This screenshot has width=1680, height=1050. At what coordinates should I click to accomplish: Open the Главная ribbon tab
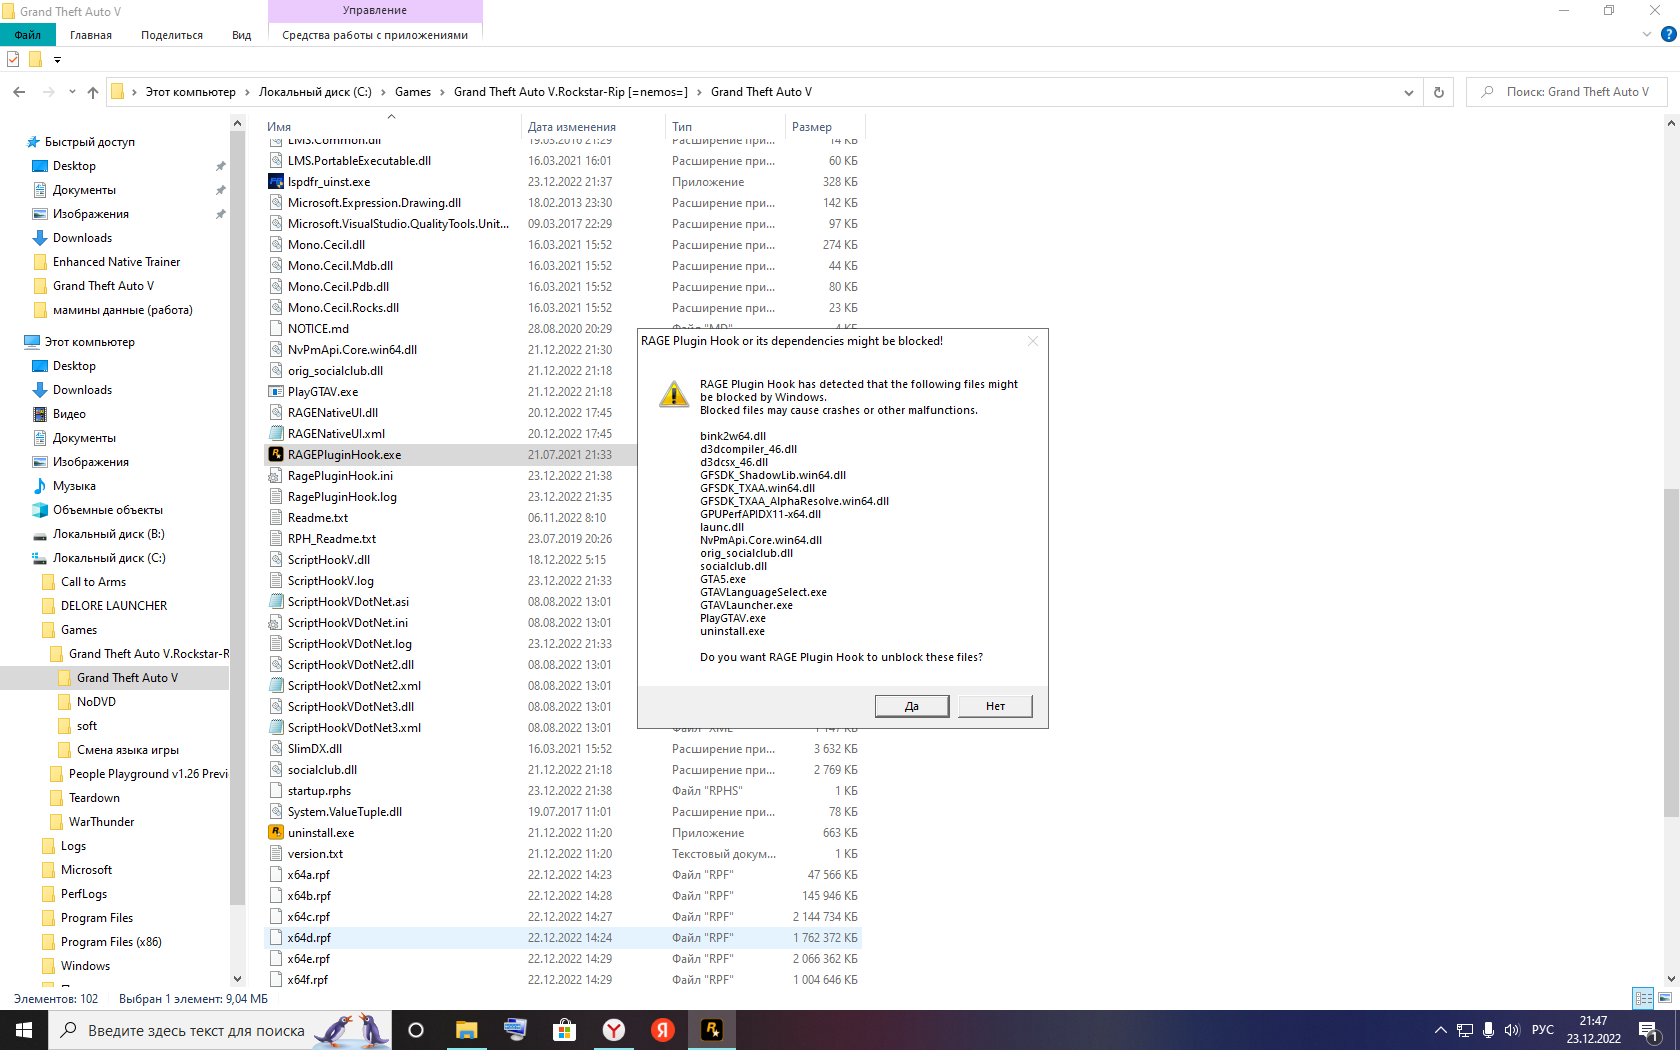(x=91, y=35)
